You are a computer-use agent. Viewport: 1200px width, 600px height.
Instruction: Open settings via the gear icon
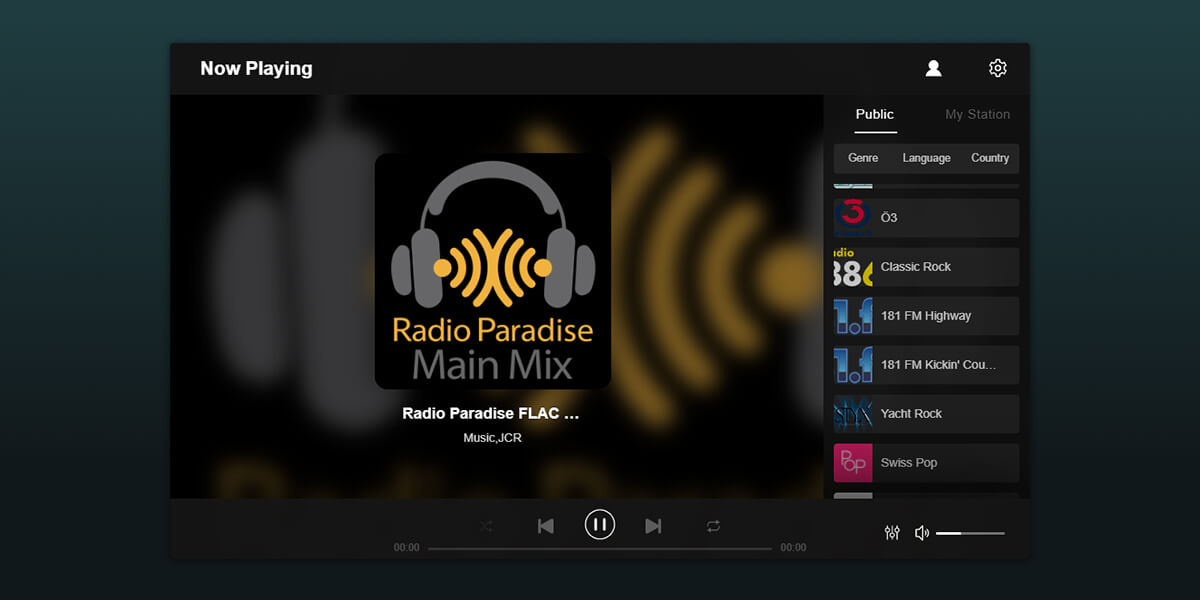pyautogui.click(x=997, y=68)
